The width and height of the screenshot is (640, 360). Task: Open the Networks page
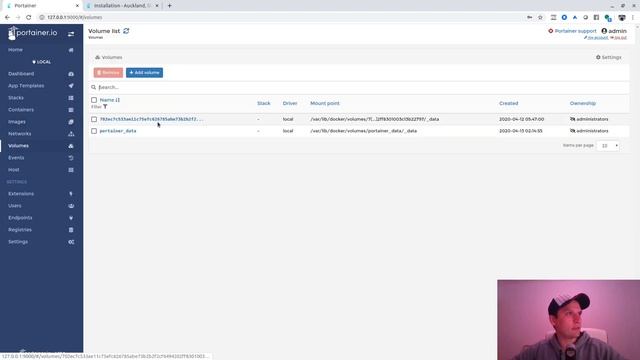(20, 134)
